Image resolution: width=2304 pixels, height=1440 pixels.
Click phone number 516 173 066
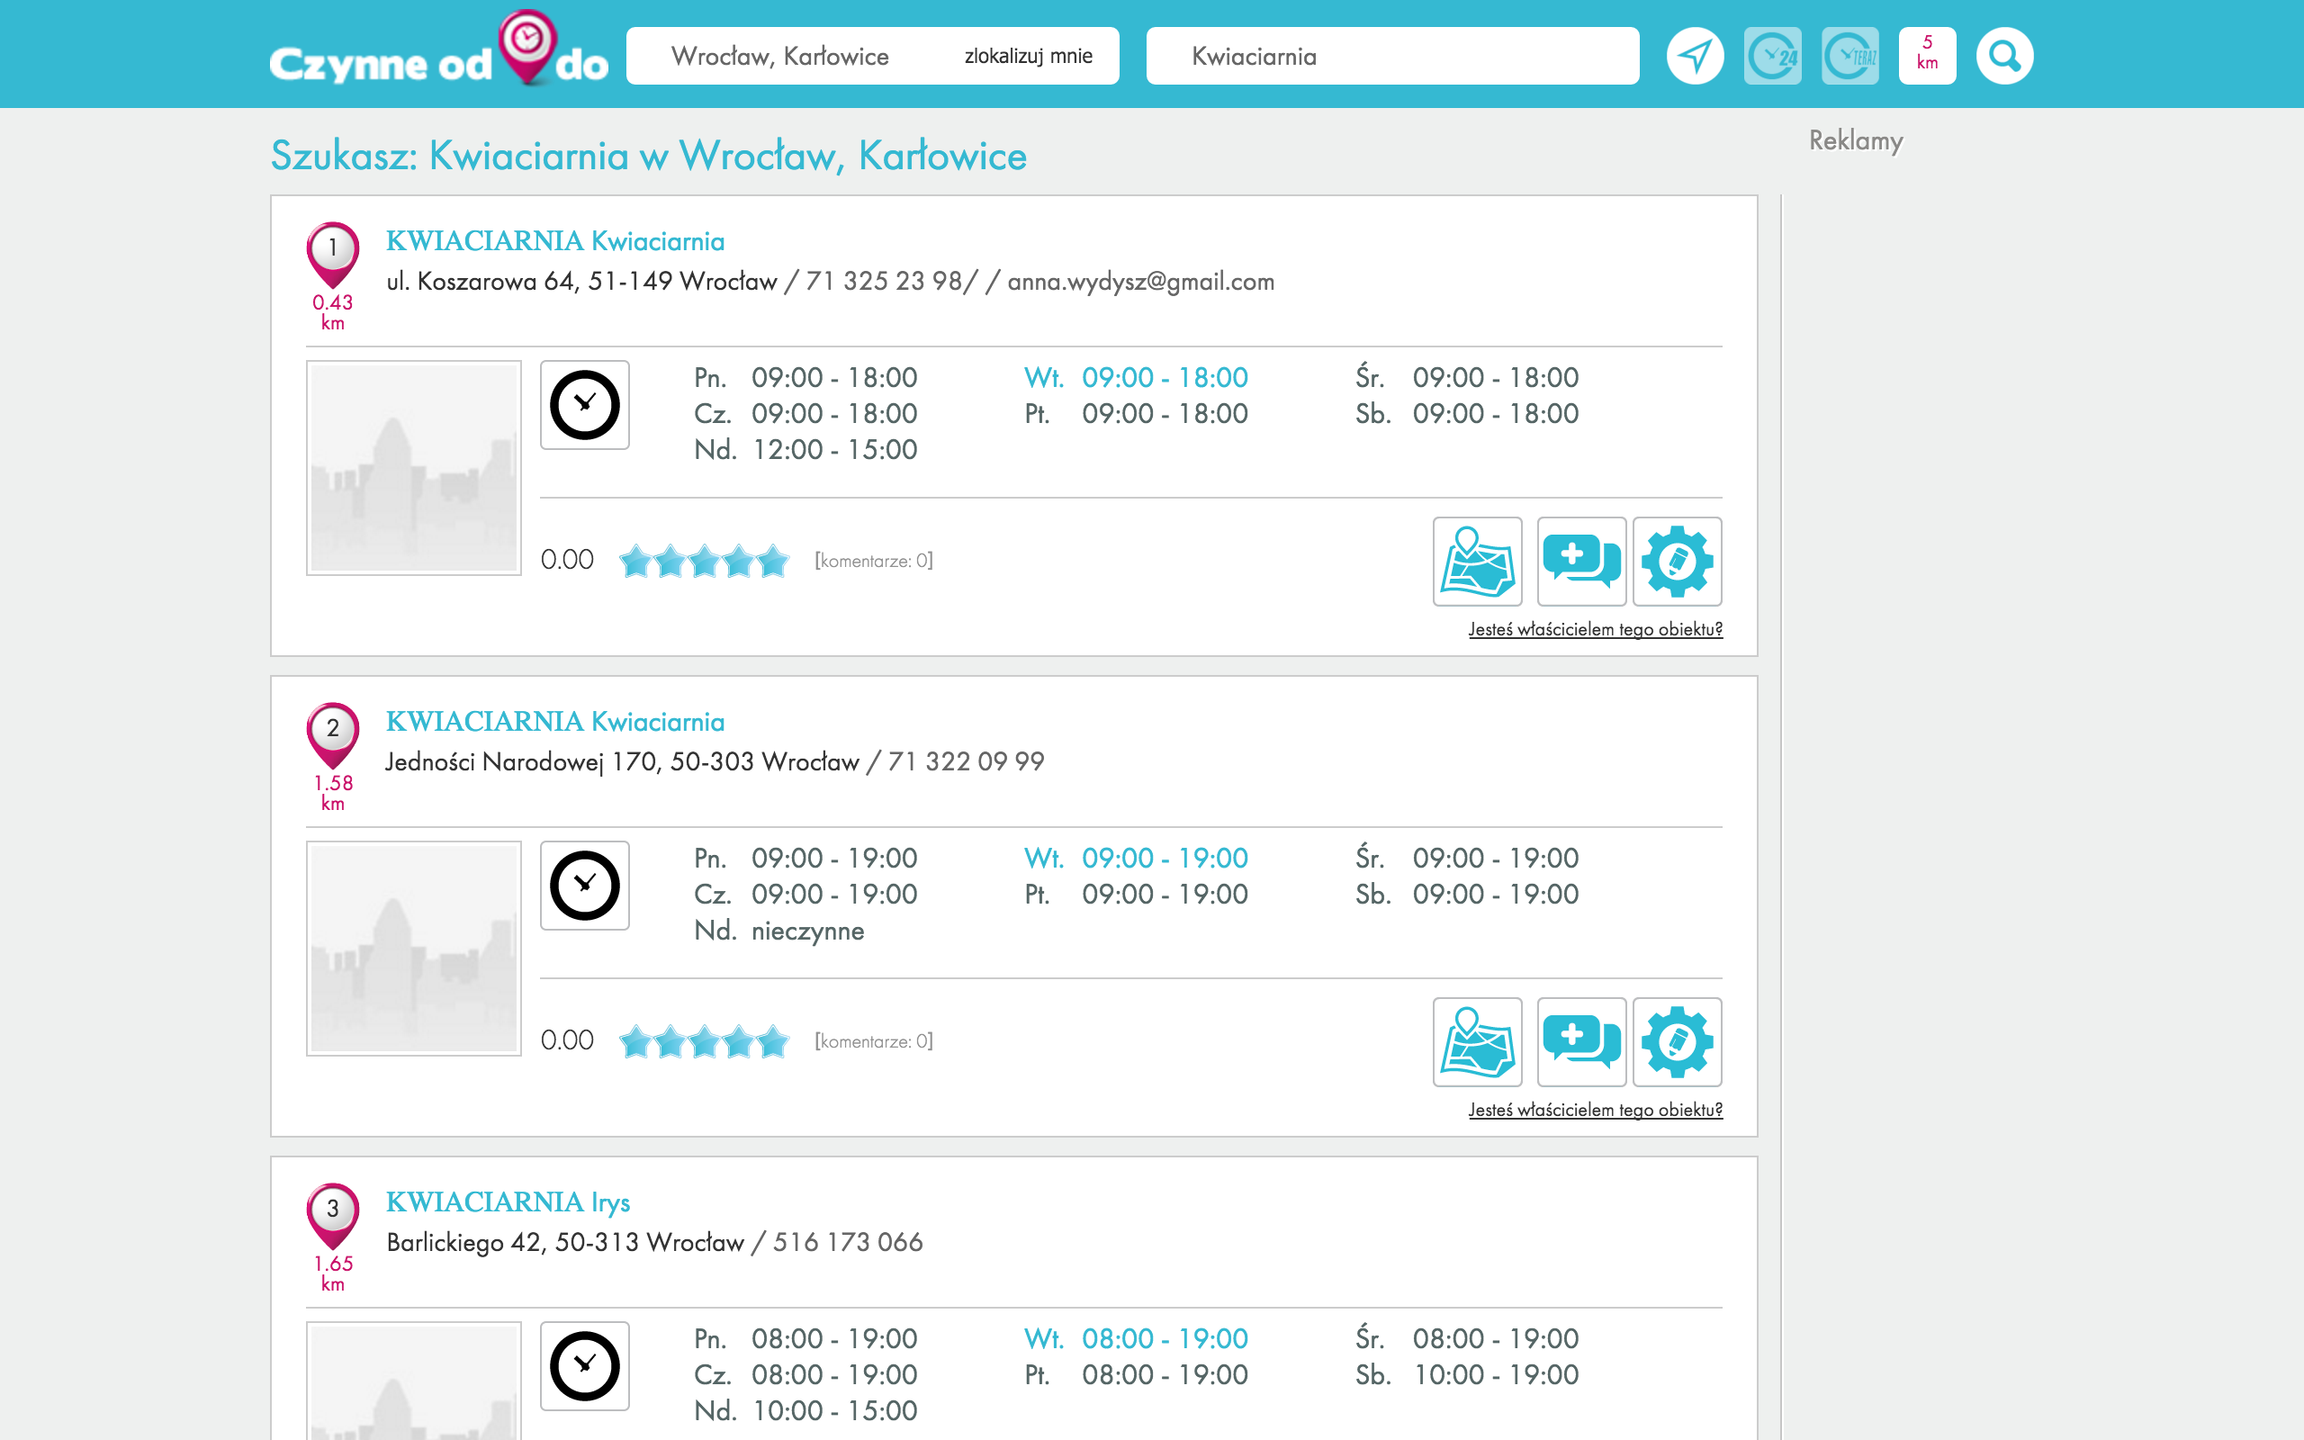point(848,1243)
